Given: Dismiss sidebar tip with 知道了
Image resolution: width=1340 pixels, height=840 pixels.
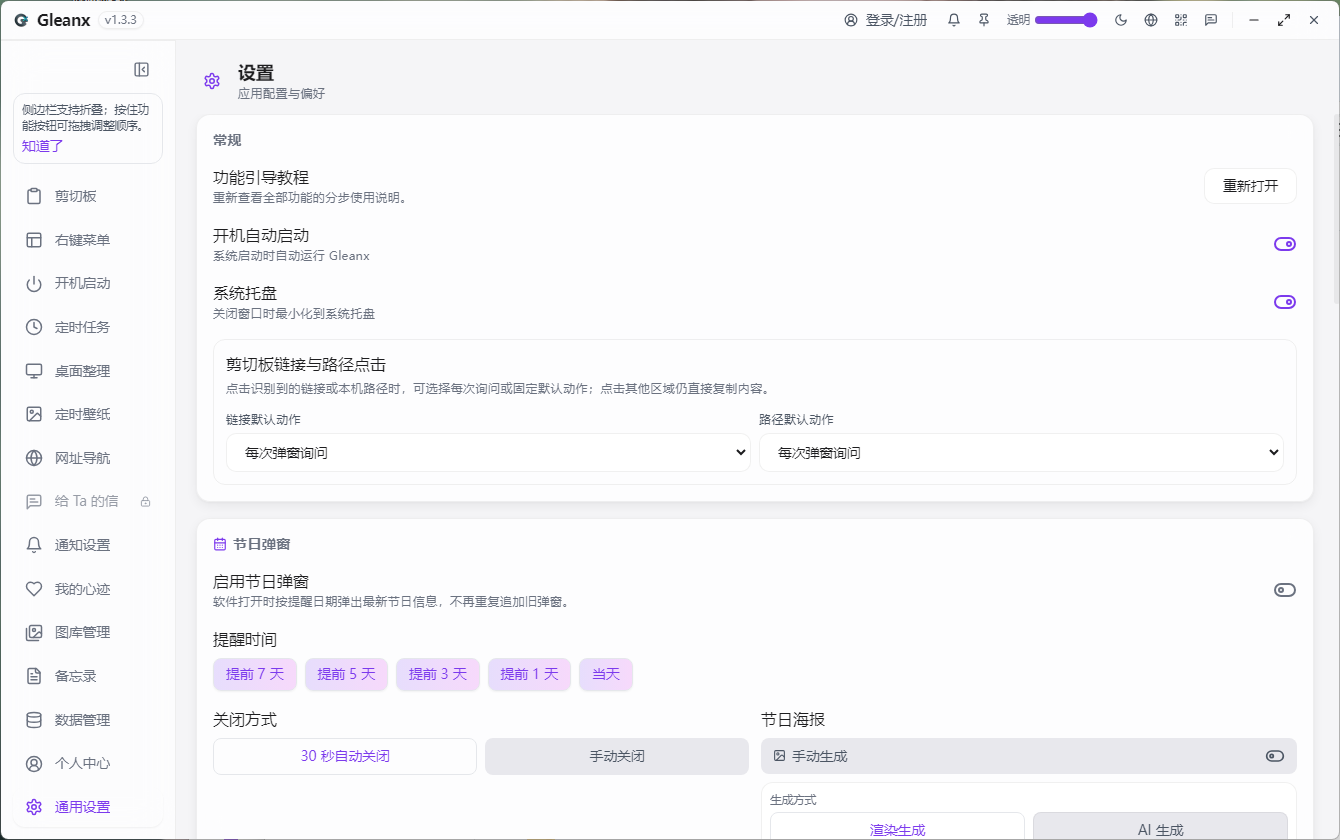Looking at the screenshot, I should (x=42, y=146).
